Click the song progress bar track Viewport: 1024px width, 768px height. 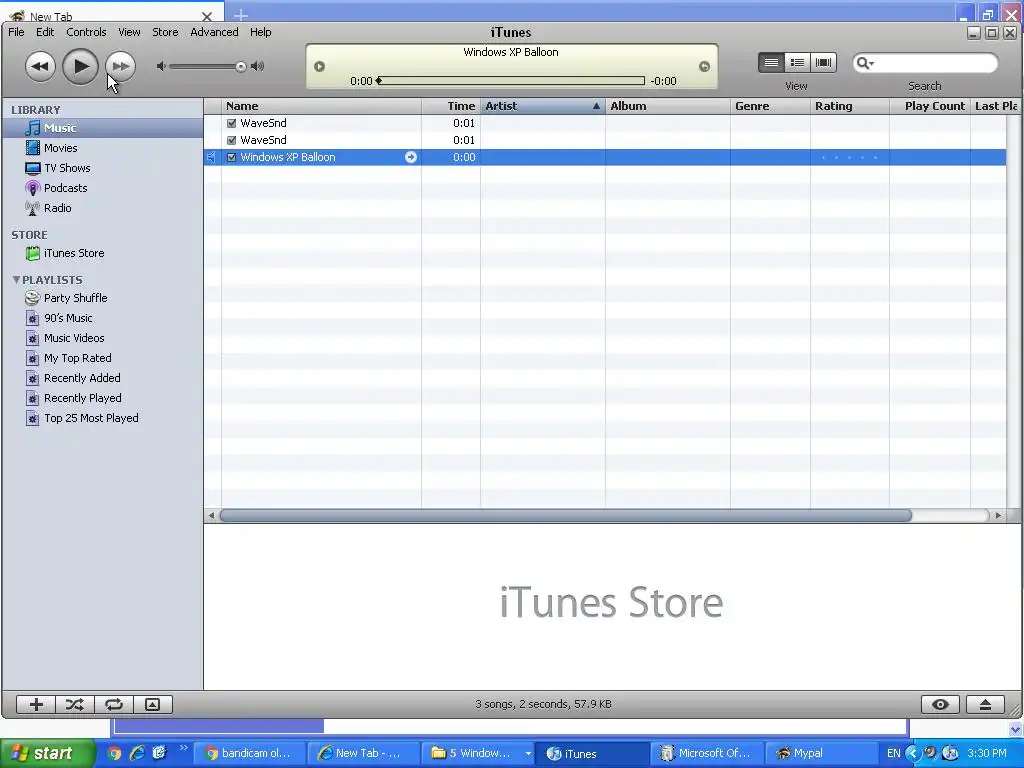511,81
